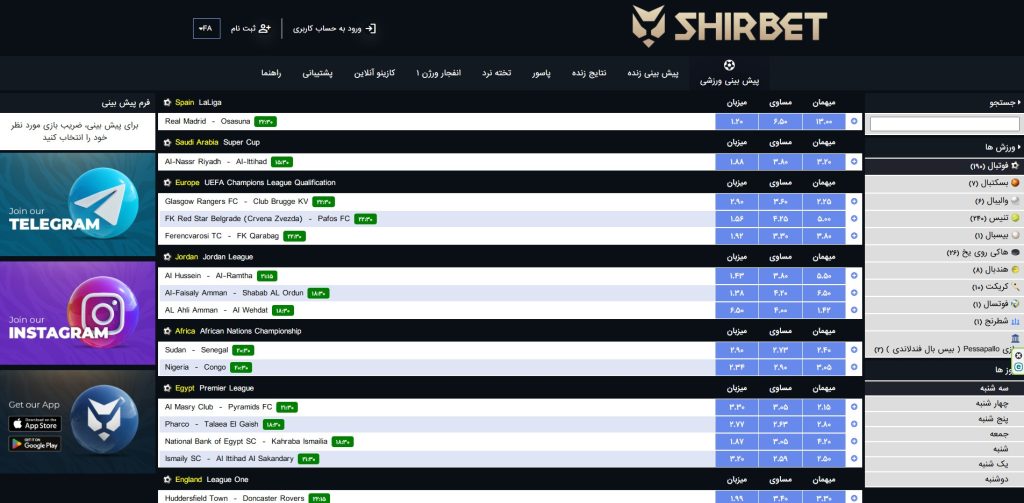The width and height of the screenshot is (1024, 503).
Task: Open the کازینو آنلاین online casino menu
Action: (374, 73)
